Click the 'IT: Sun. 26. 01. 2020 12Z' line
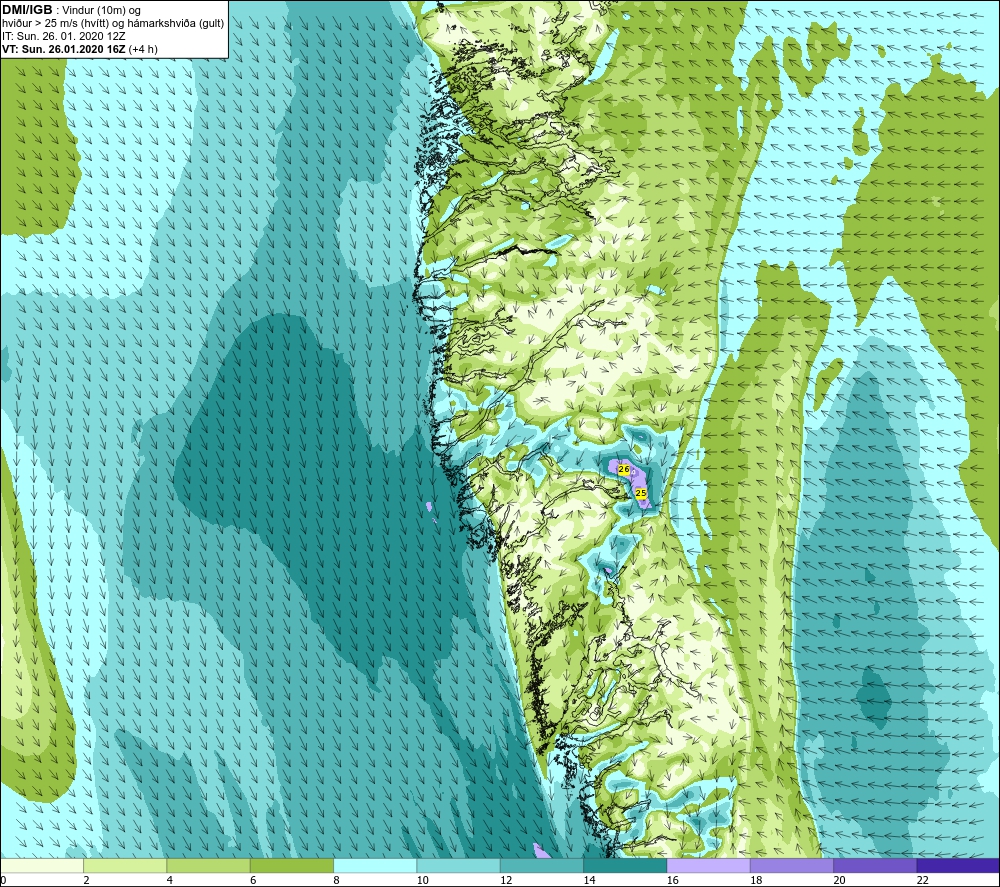This screenshot has width=1000, height=887. pyautogui.click(x=64, y=36)
